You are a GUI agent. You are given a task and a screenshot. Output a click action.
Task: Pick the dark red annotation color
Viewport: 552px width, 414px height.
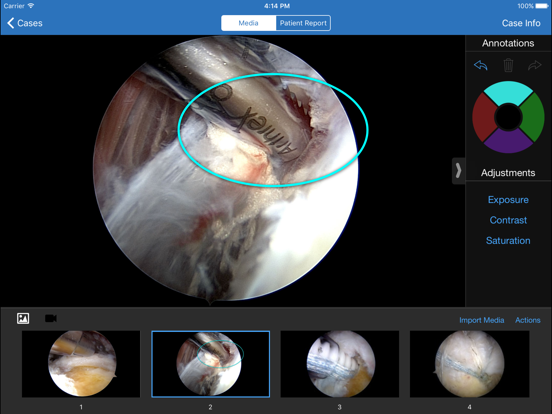484,117
